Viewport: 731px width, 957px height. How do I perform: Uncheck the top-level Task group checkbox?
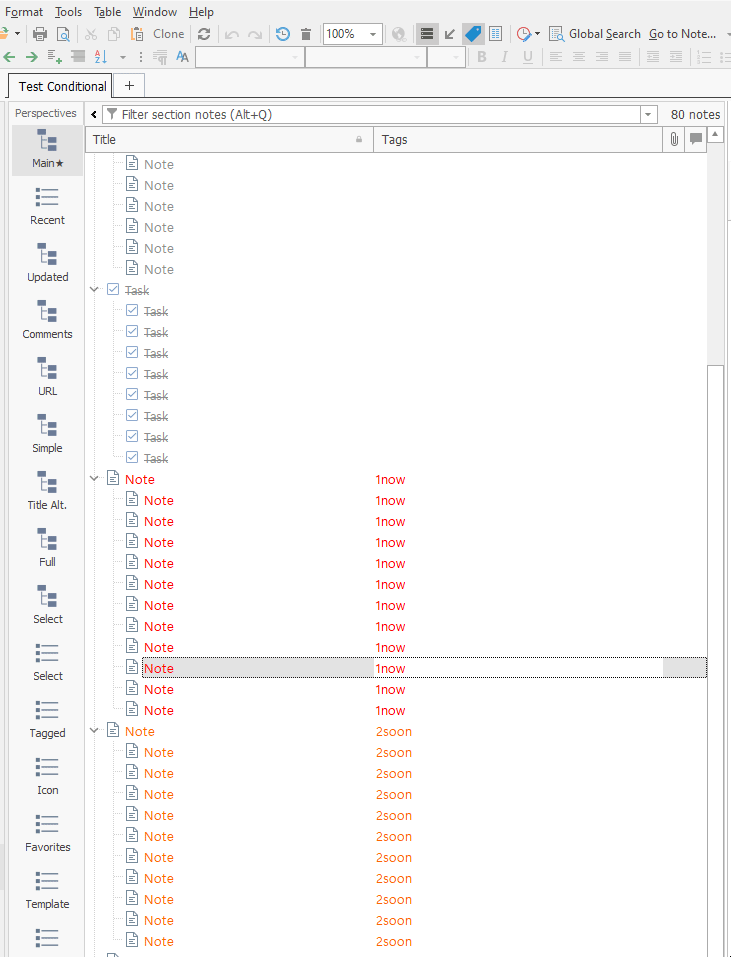113,289
